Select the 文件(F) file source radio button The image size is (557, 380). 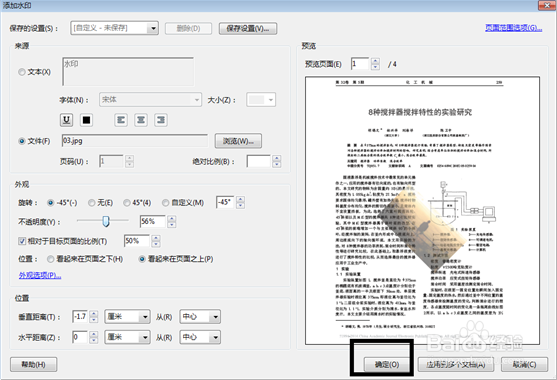[x=22, y=141]
